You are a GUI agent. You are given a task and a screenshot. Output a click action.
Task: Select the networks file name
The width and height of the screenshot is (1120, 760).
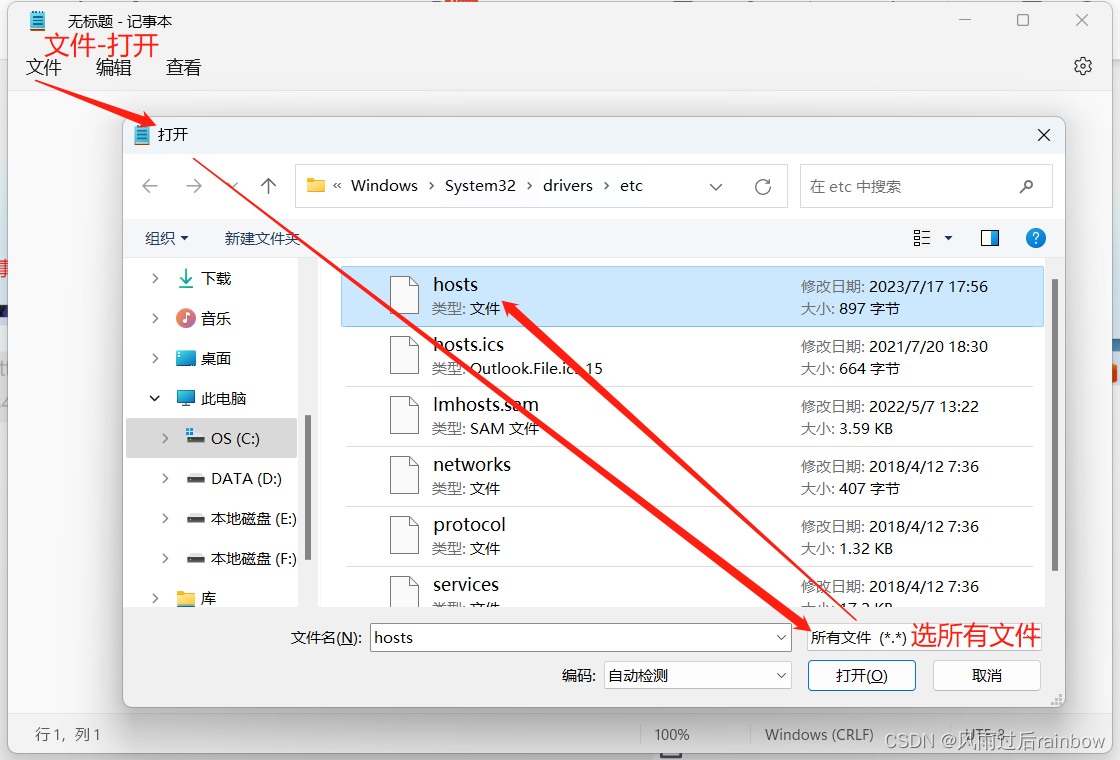tap(471, 464)
